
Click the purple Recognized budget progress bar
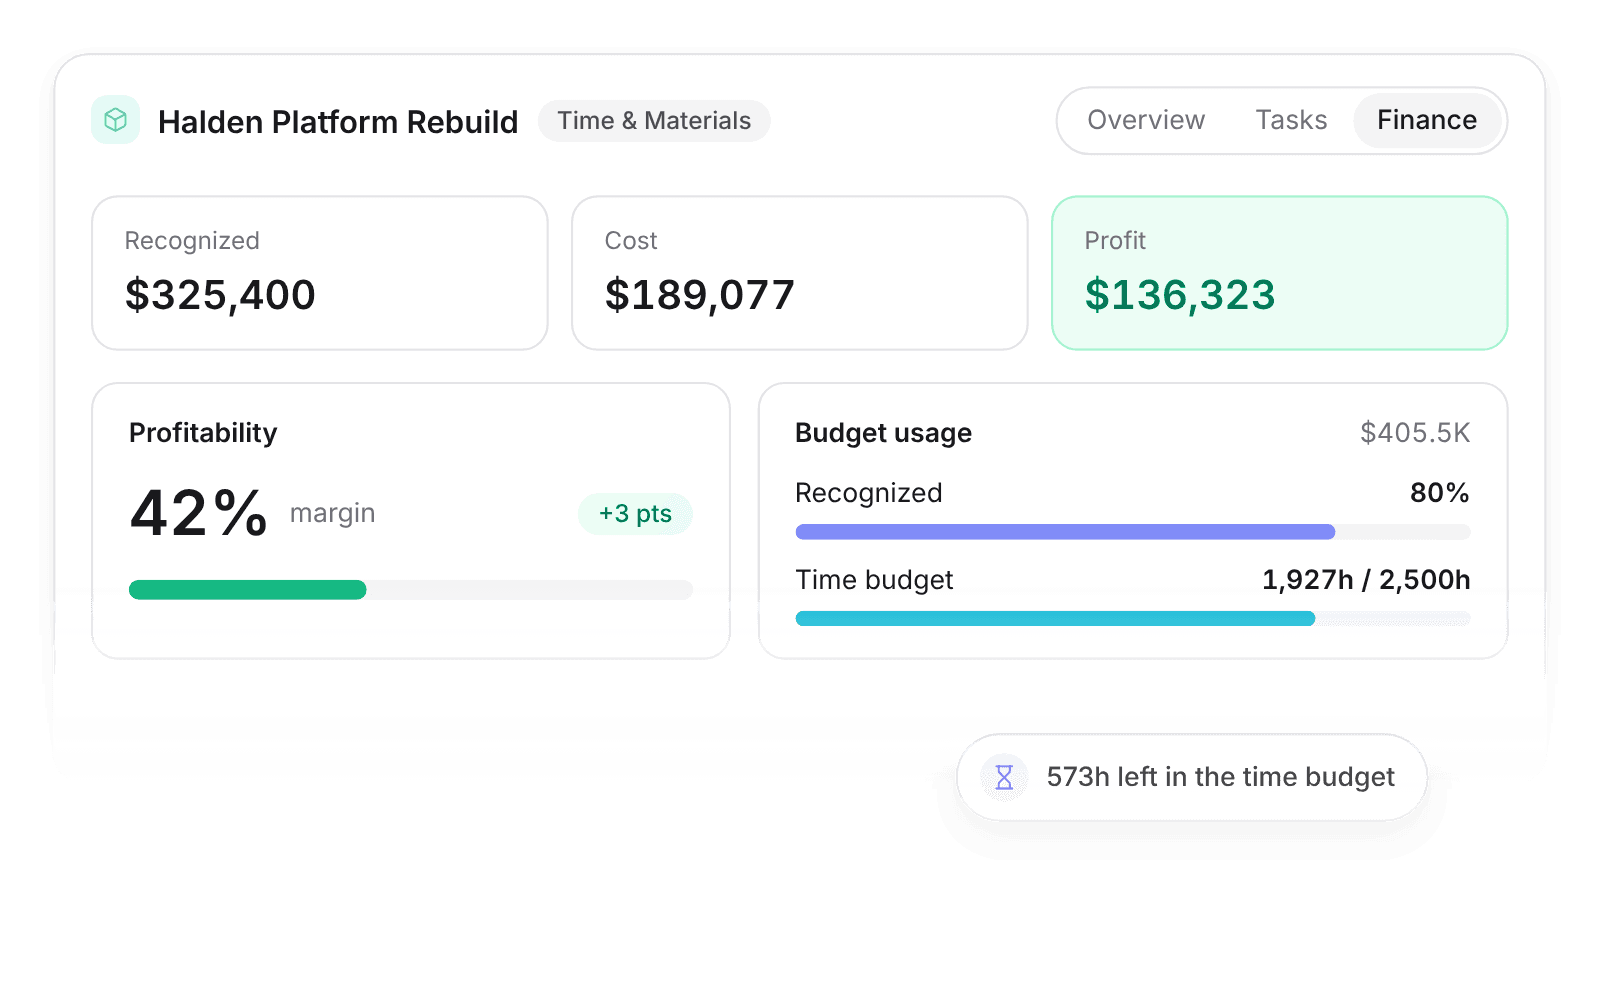click(x=1133, y=532)
